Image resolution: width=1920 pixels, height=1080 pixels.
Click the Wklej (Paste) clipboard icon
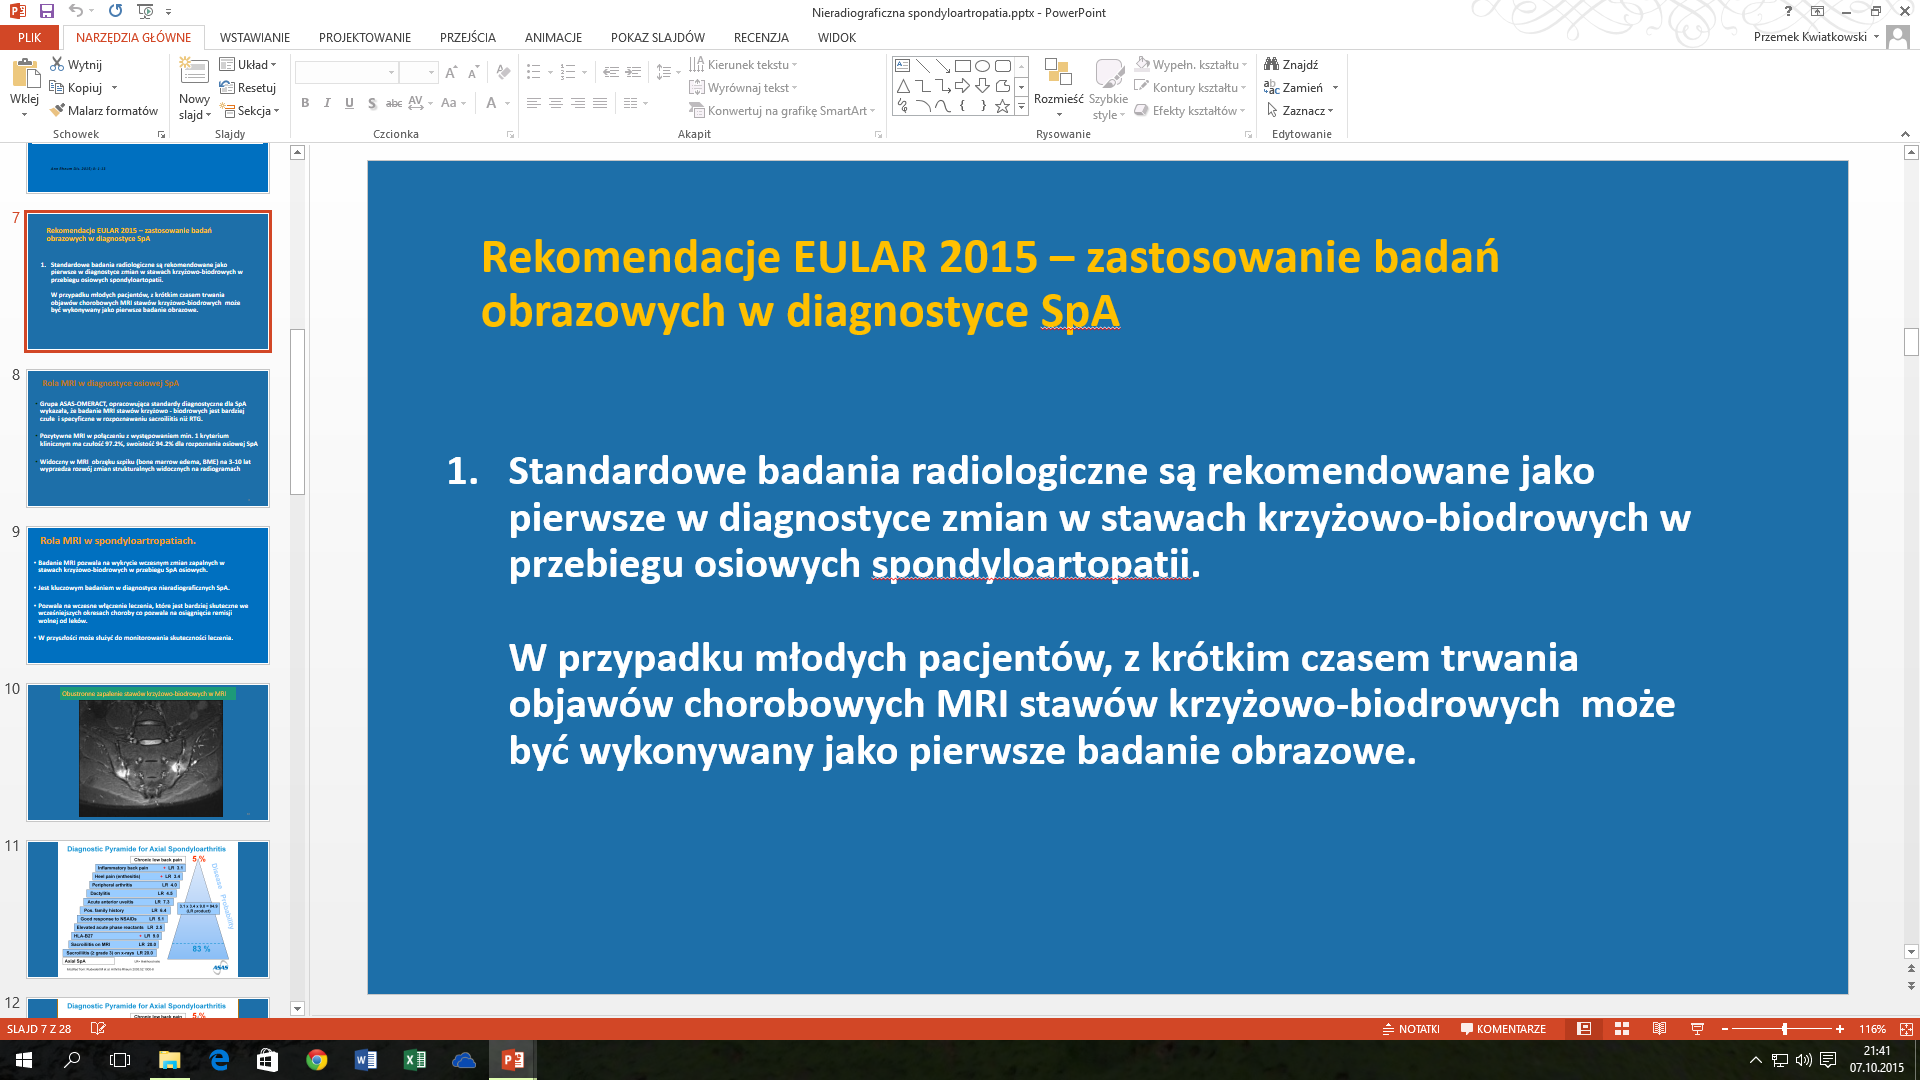[x=24, y=74]
